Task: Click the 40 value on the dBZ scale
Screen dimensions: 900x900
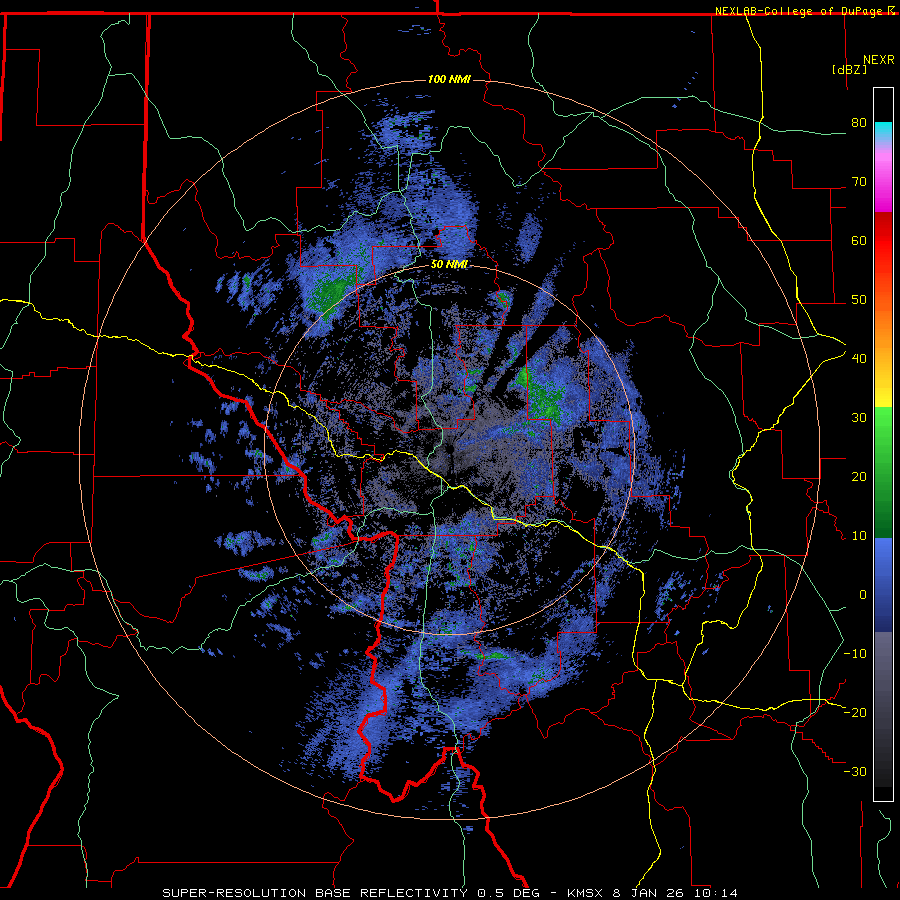Action: tap(859, 359)
